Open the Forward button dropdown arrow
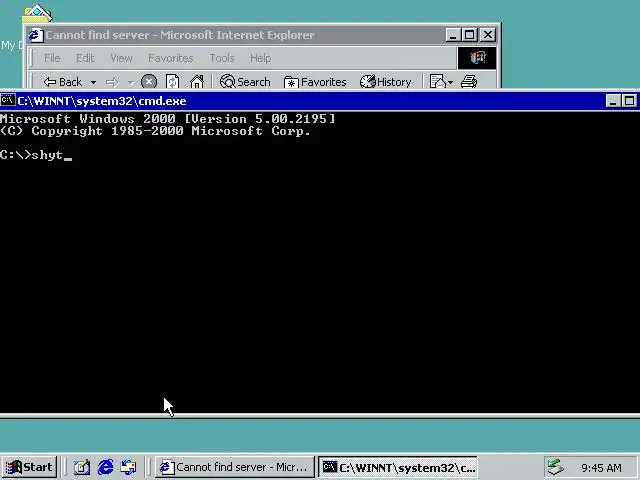Viewport: 640px width, 480px height. (131, 82)
